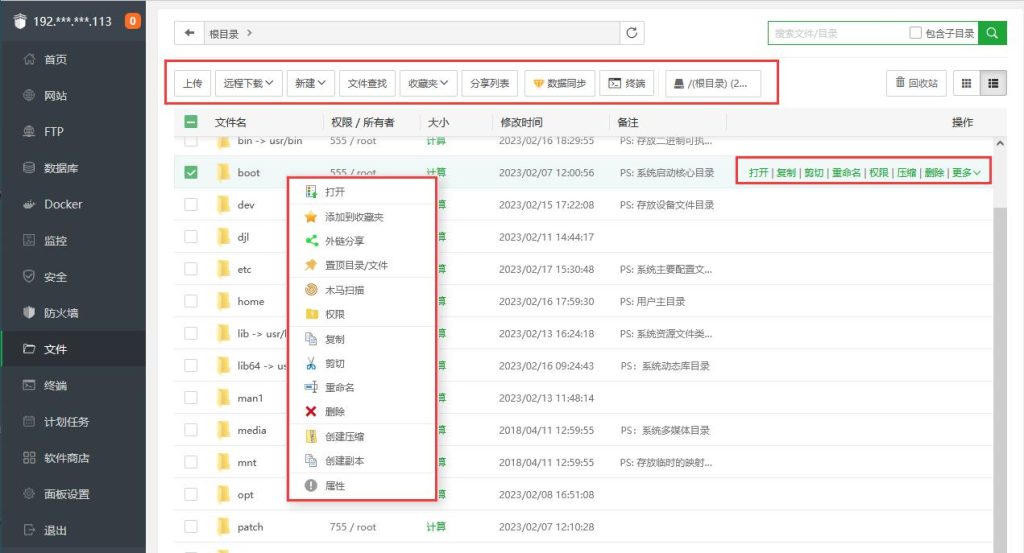Check the media row checkbox

(x=191, y=430)
